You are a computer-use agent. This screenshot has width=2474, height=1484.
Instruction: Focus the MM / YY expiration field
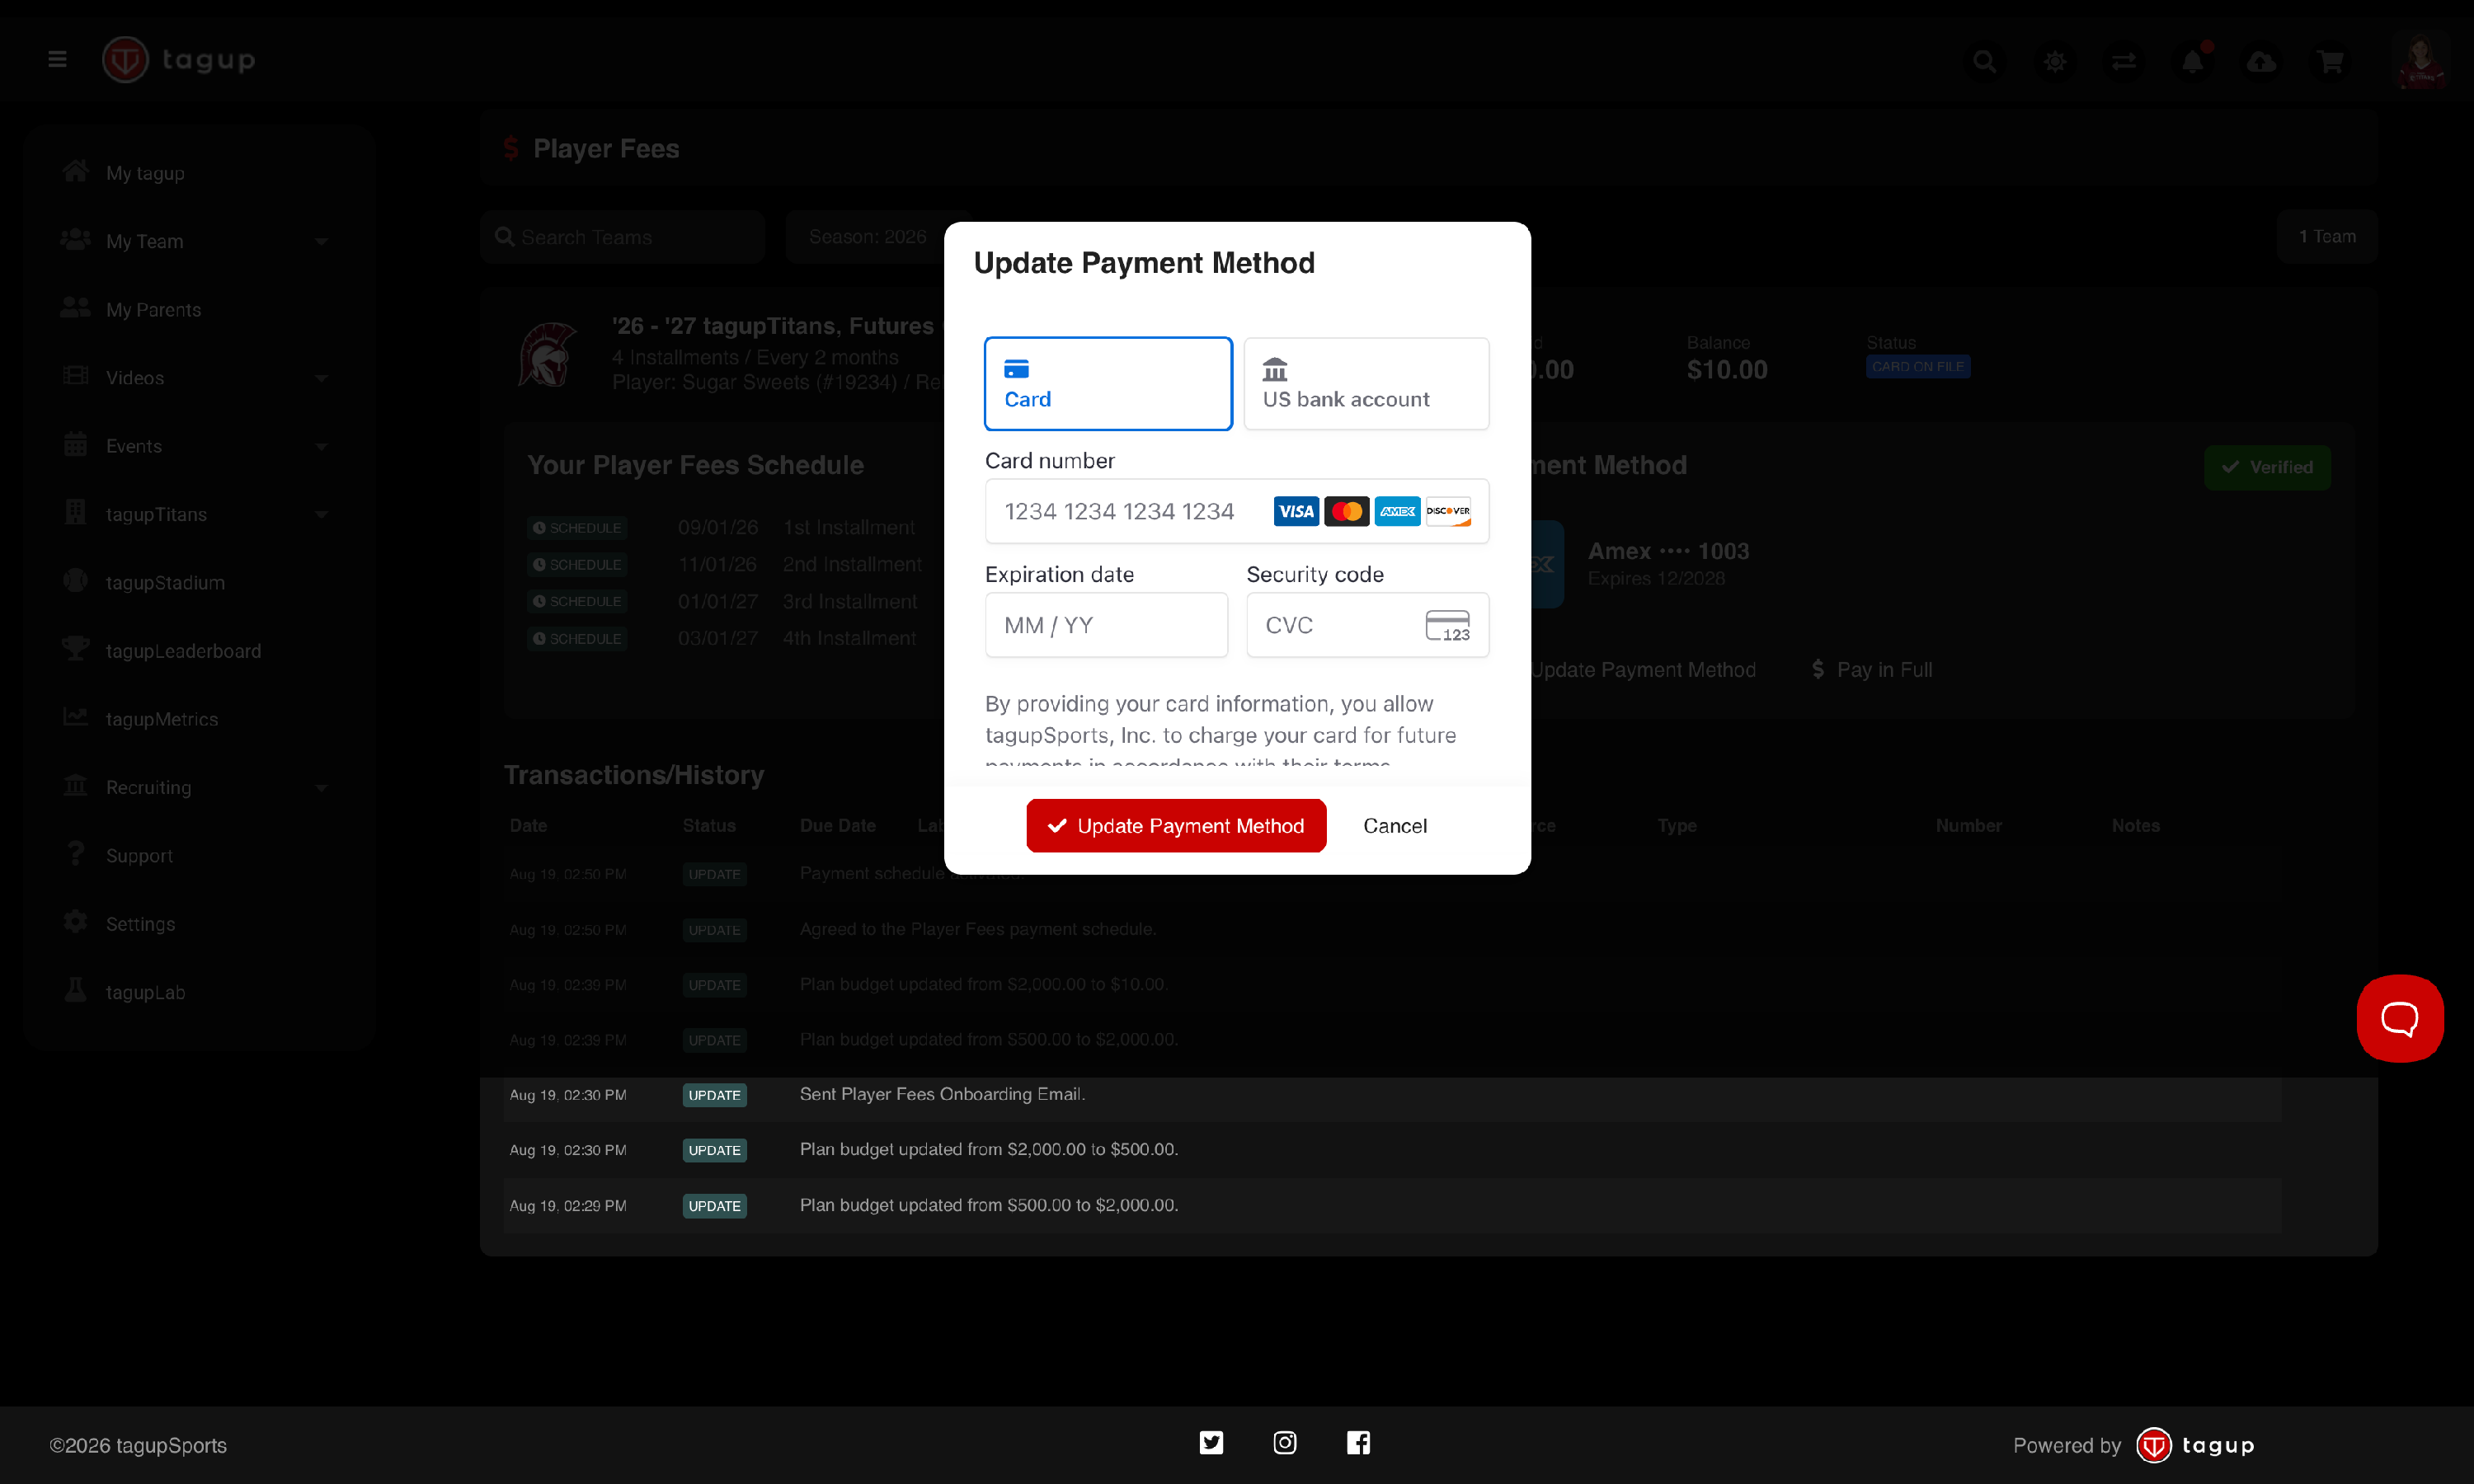point(1106,625)
